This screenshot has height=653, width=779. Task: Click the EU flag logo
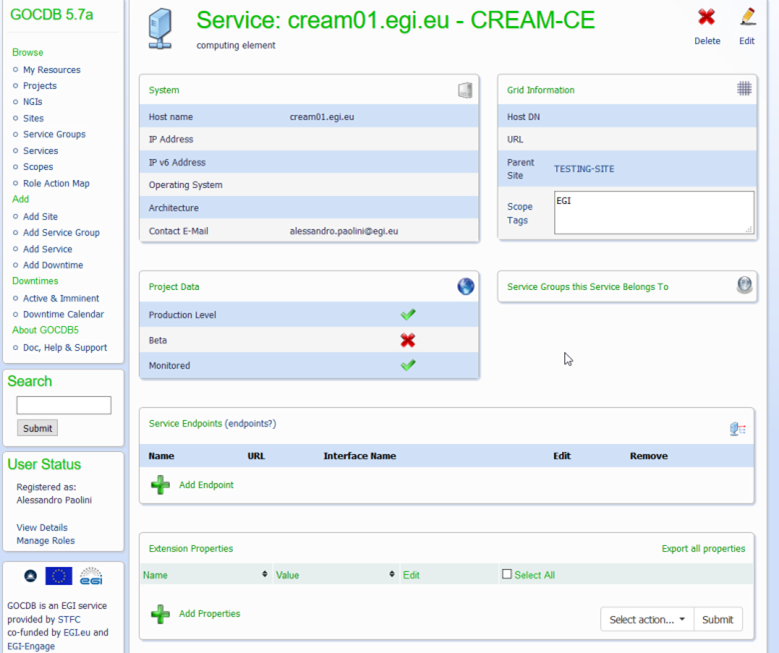pos(59,576)
